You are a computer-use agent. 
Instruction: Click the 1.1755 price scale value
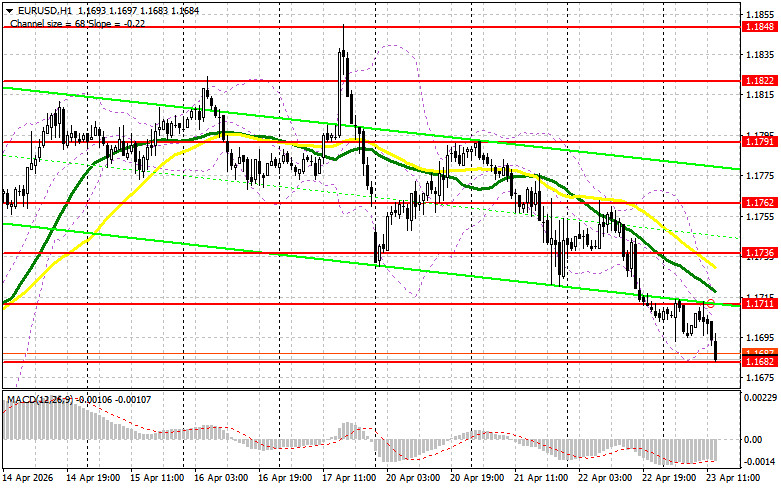(761, 217)
